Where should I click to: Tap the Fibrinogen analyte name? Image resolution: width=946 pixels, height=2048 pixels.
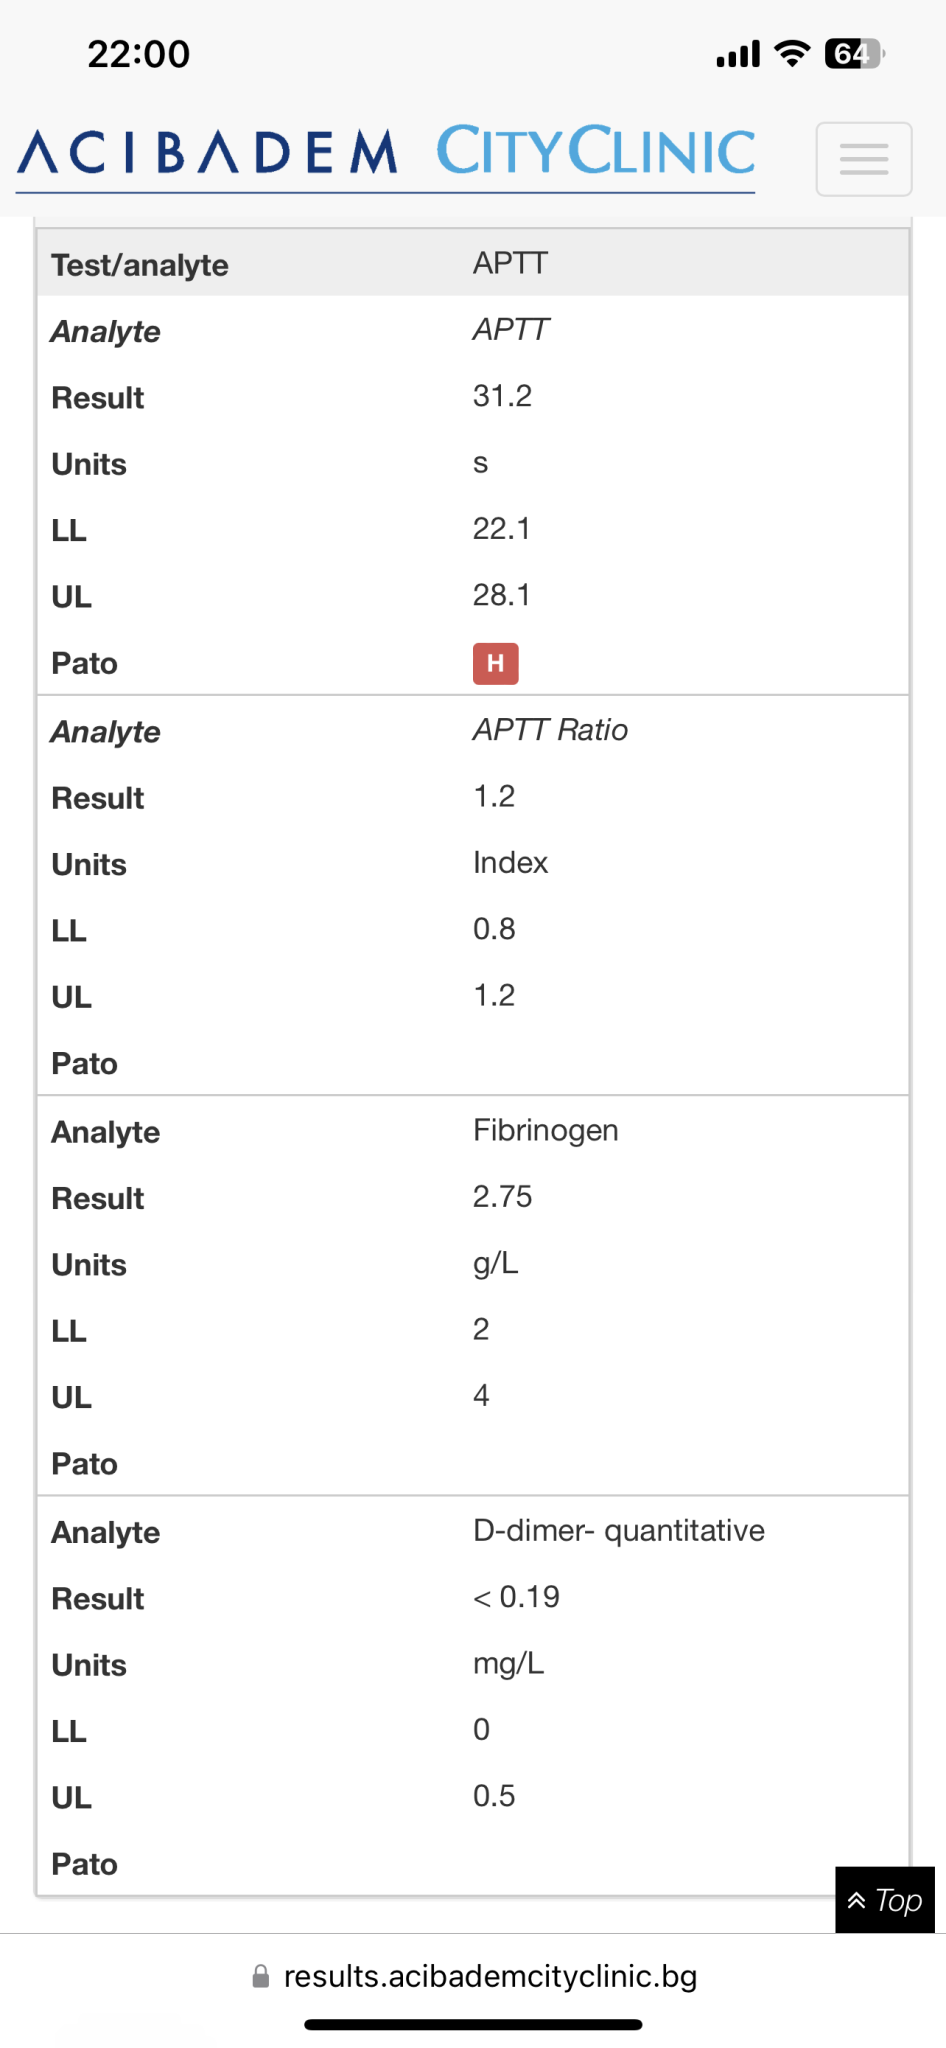[546, 1130]
